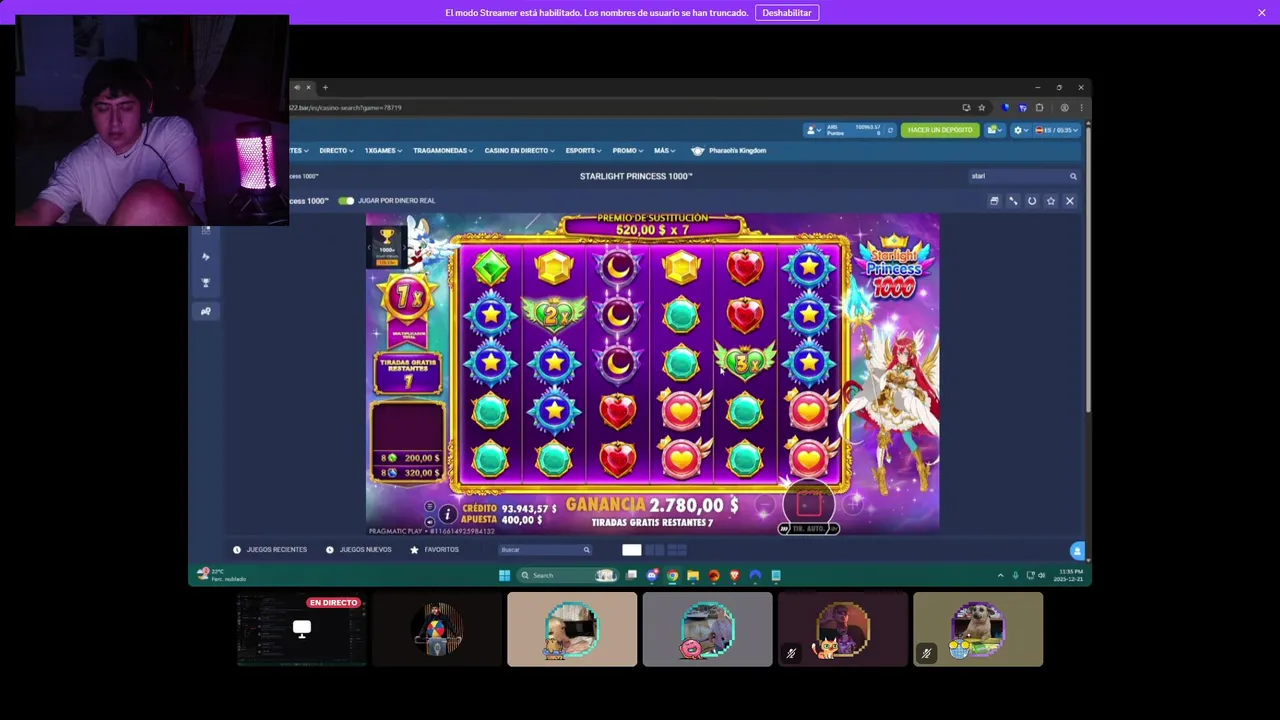1280x720 pixels.
Task: Select the muted meerkat avatar participant tile
Action: pyautogui.click(x=978, y=629)
